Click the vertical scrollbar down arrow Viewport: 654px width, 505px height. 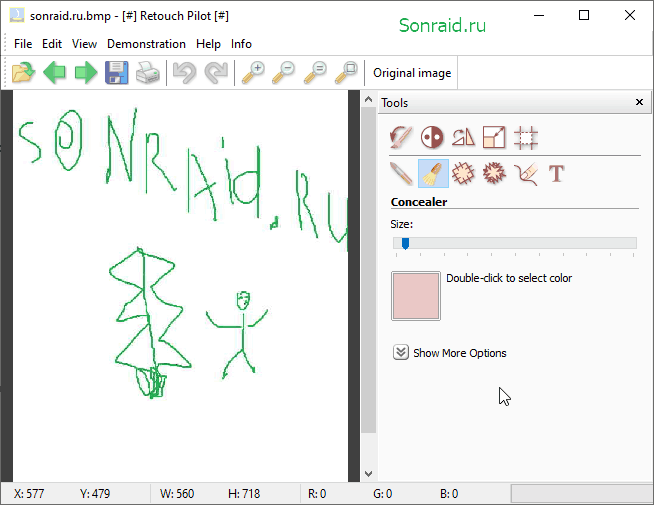coord(368,474)
